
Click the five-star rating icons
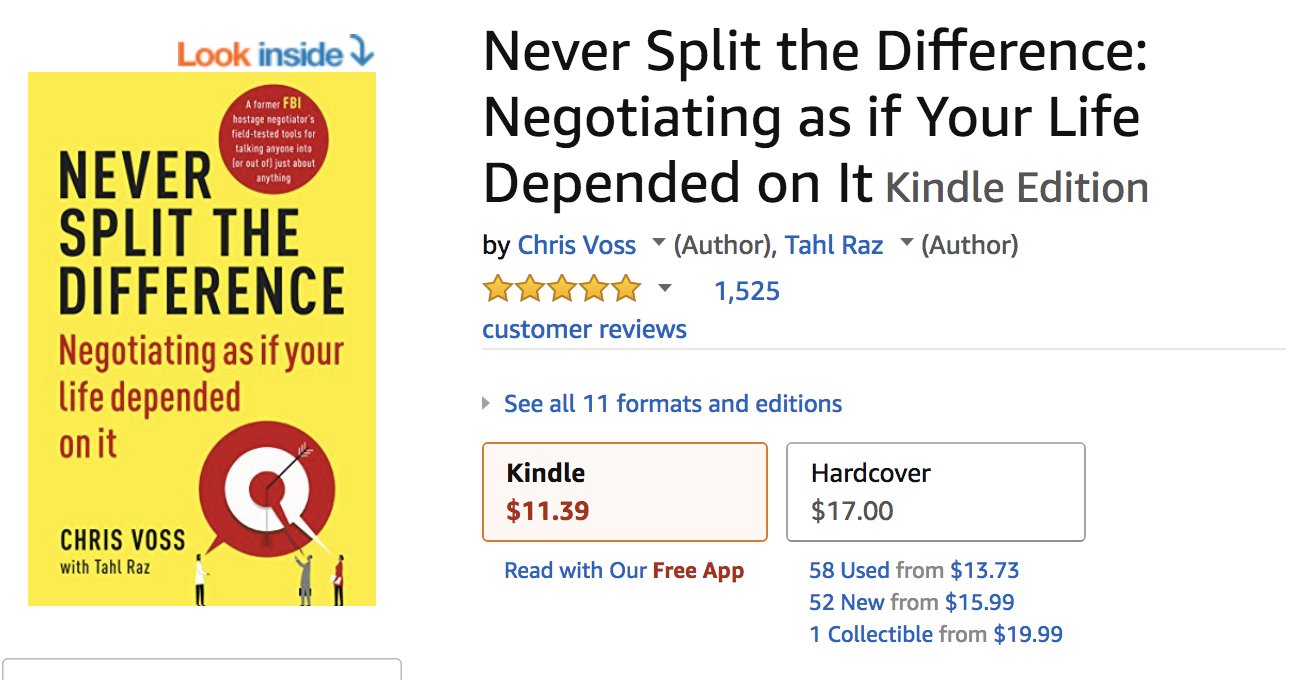click(561, 290)
